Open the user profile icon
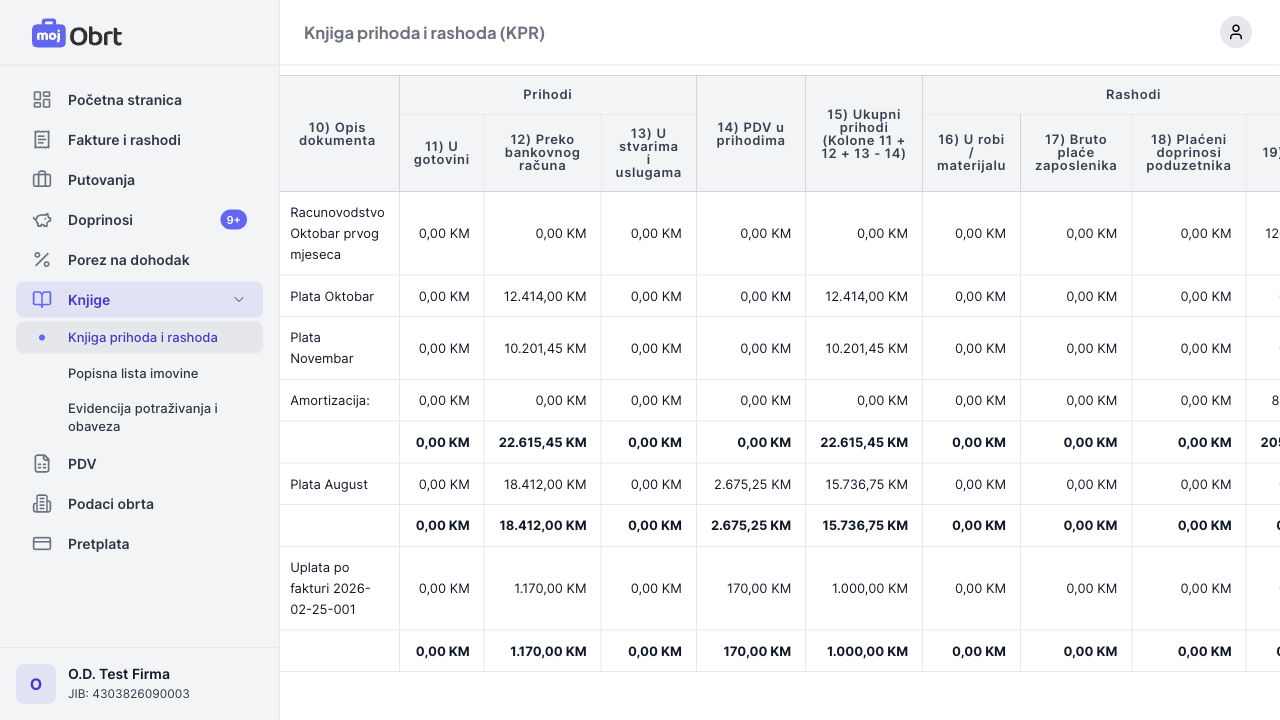Screen dimensions: 1280x720 (x=1235, y=32)
